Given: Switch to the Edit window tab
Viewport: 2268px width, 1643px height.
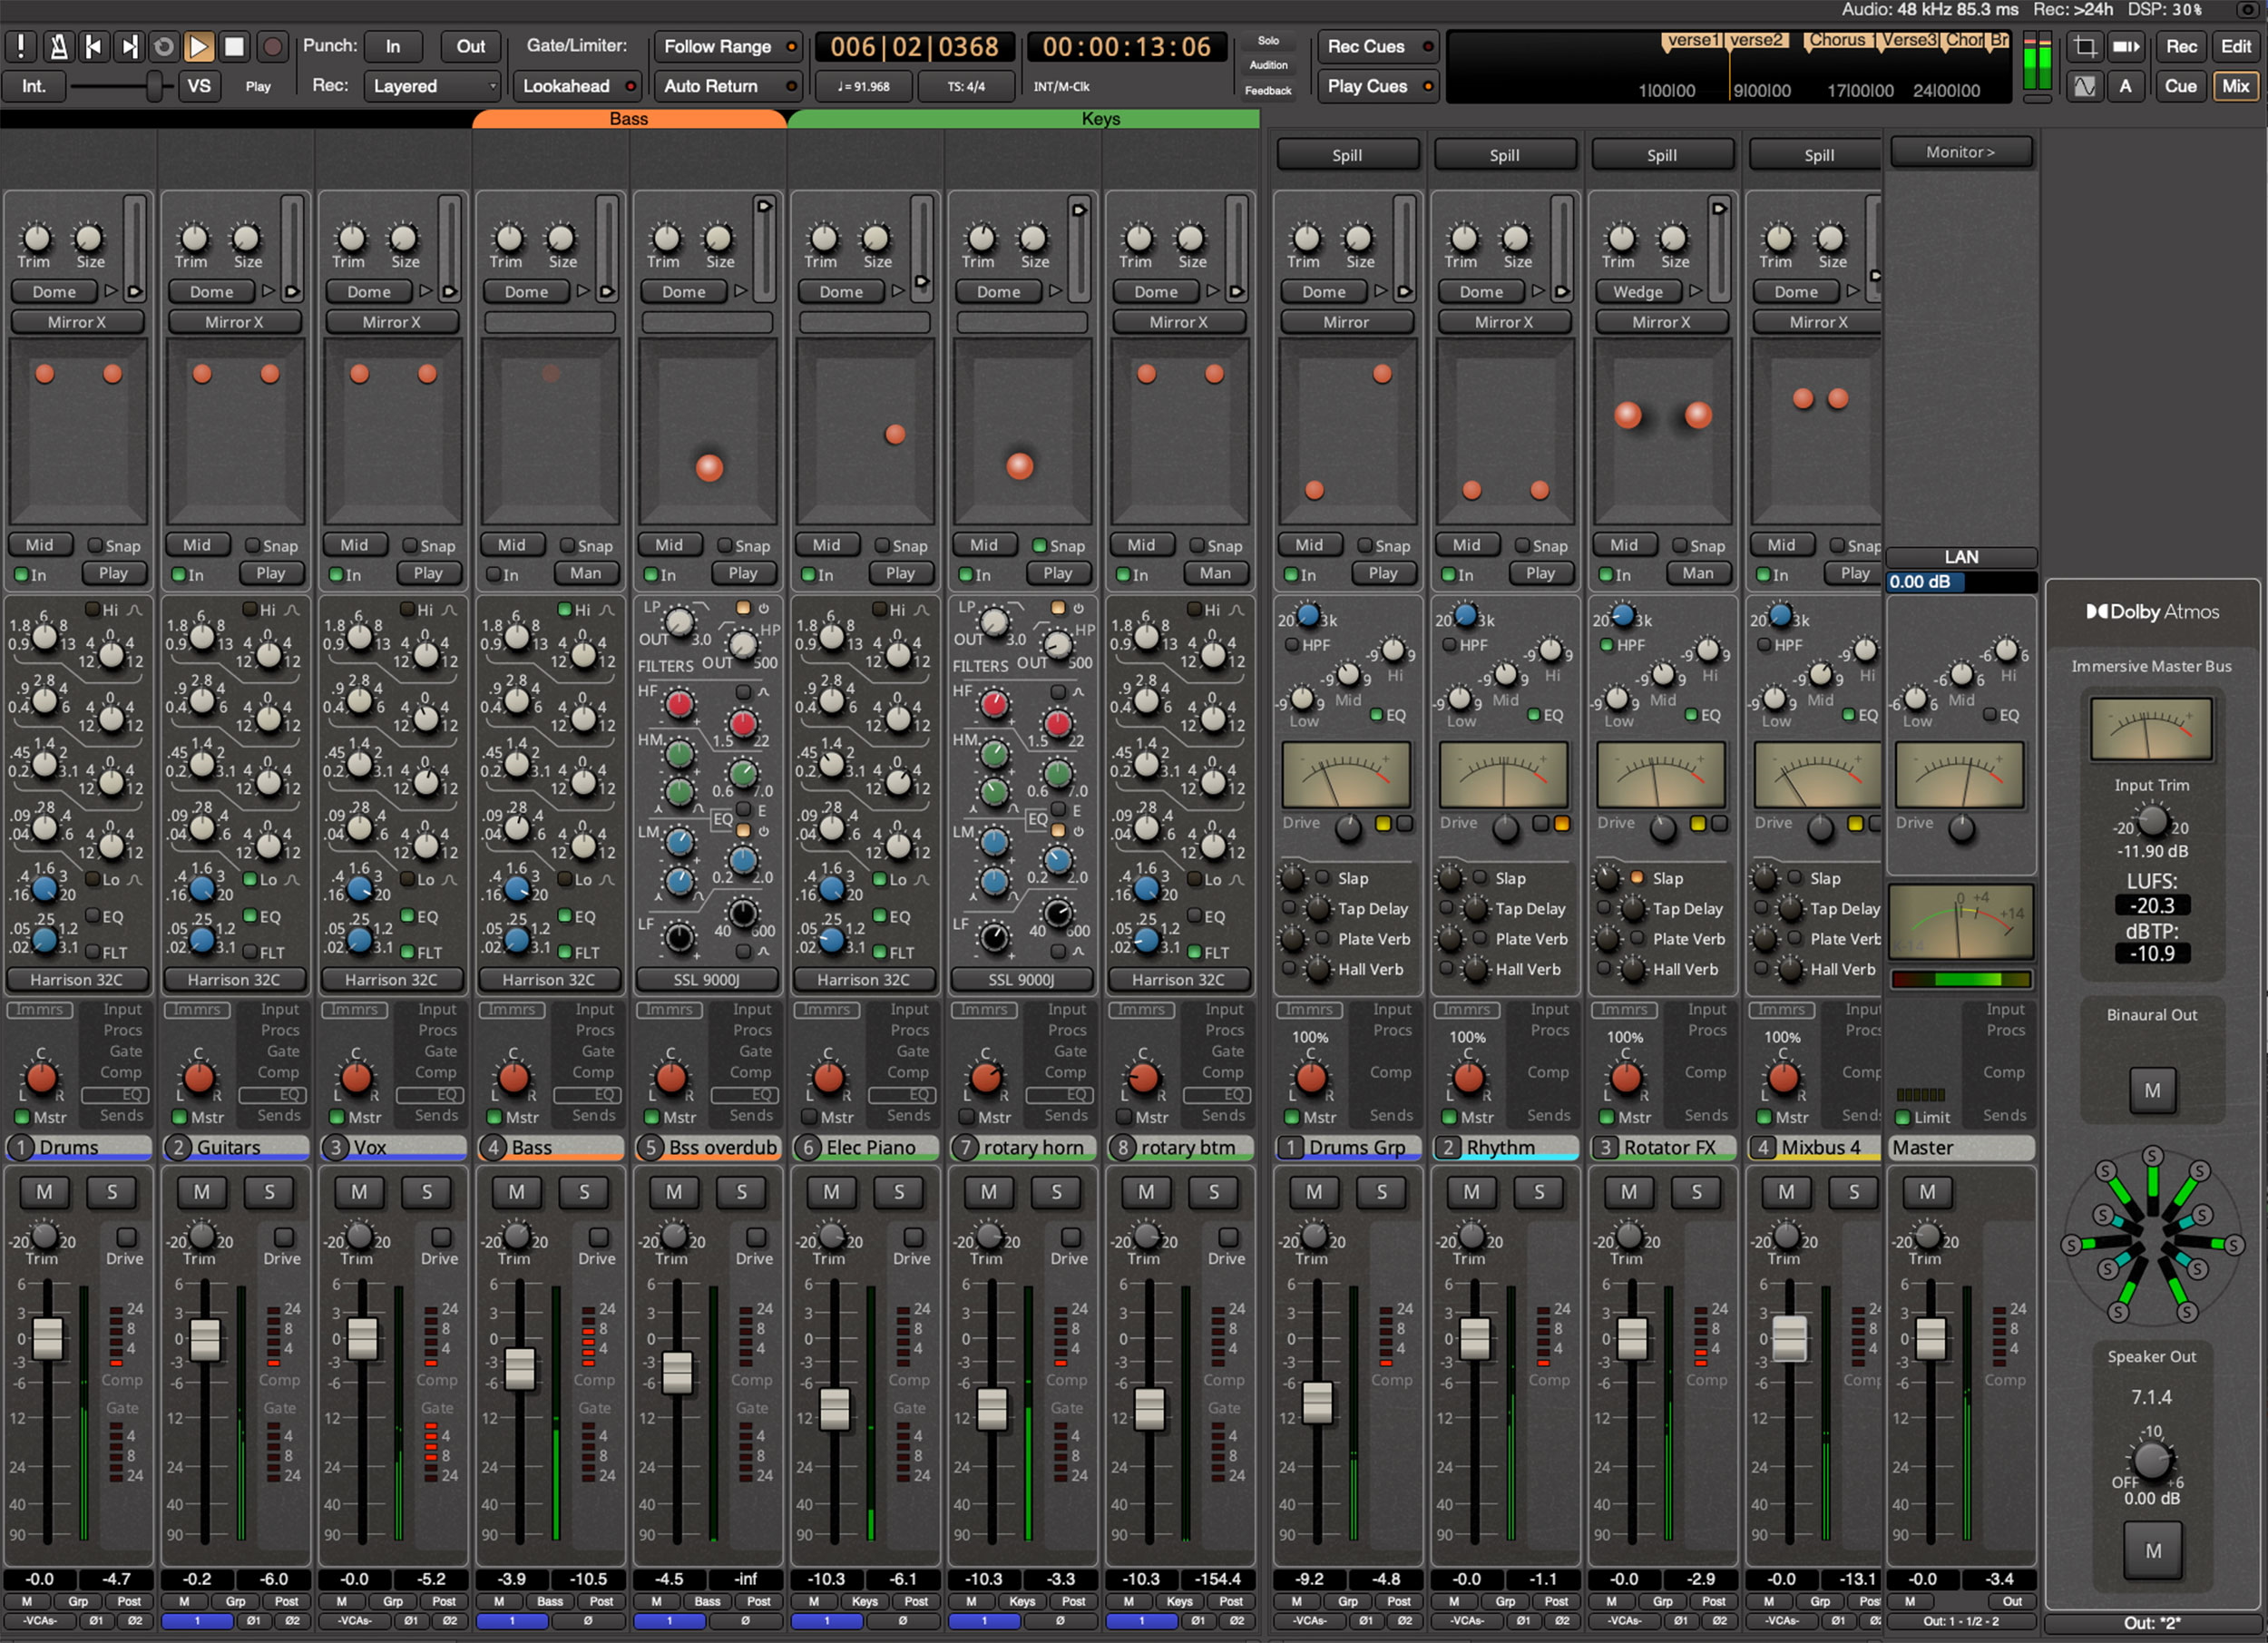Looking at the screenshot, I should [x=2236, y=47].
